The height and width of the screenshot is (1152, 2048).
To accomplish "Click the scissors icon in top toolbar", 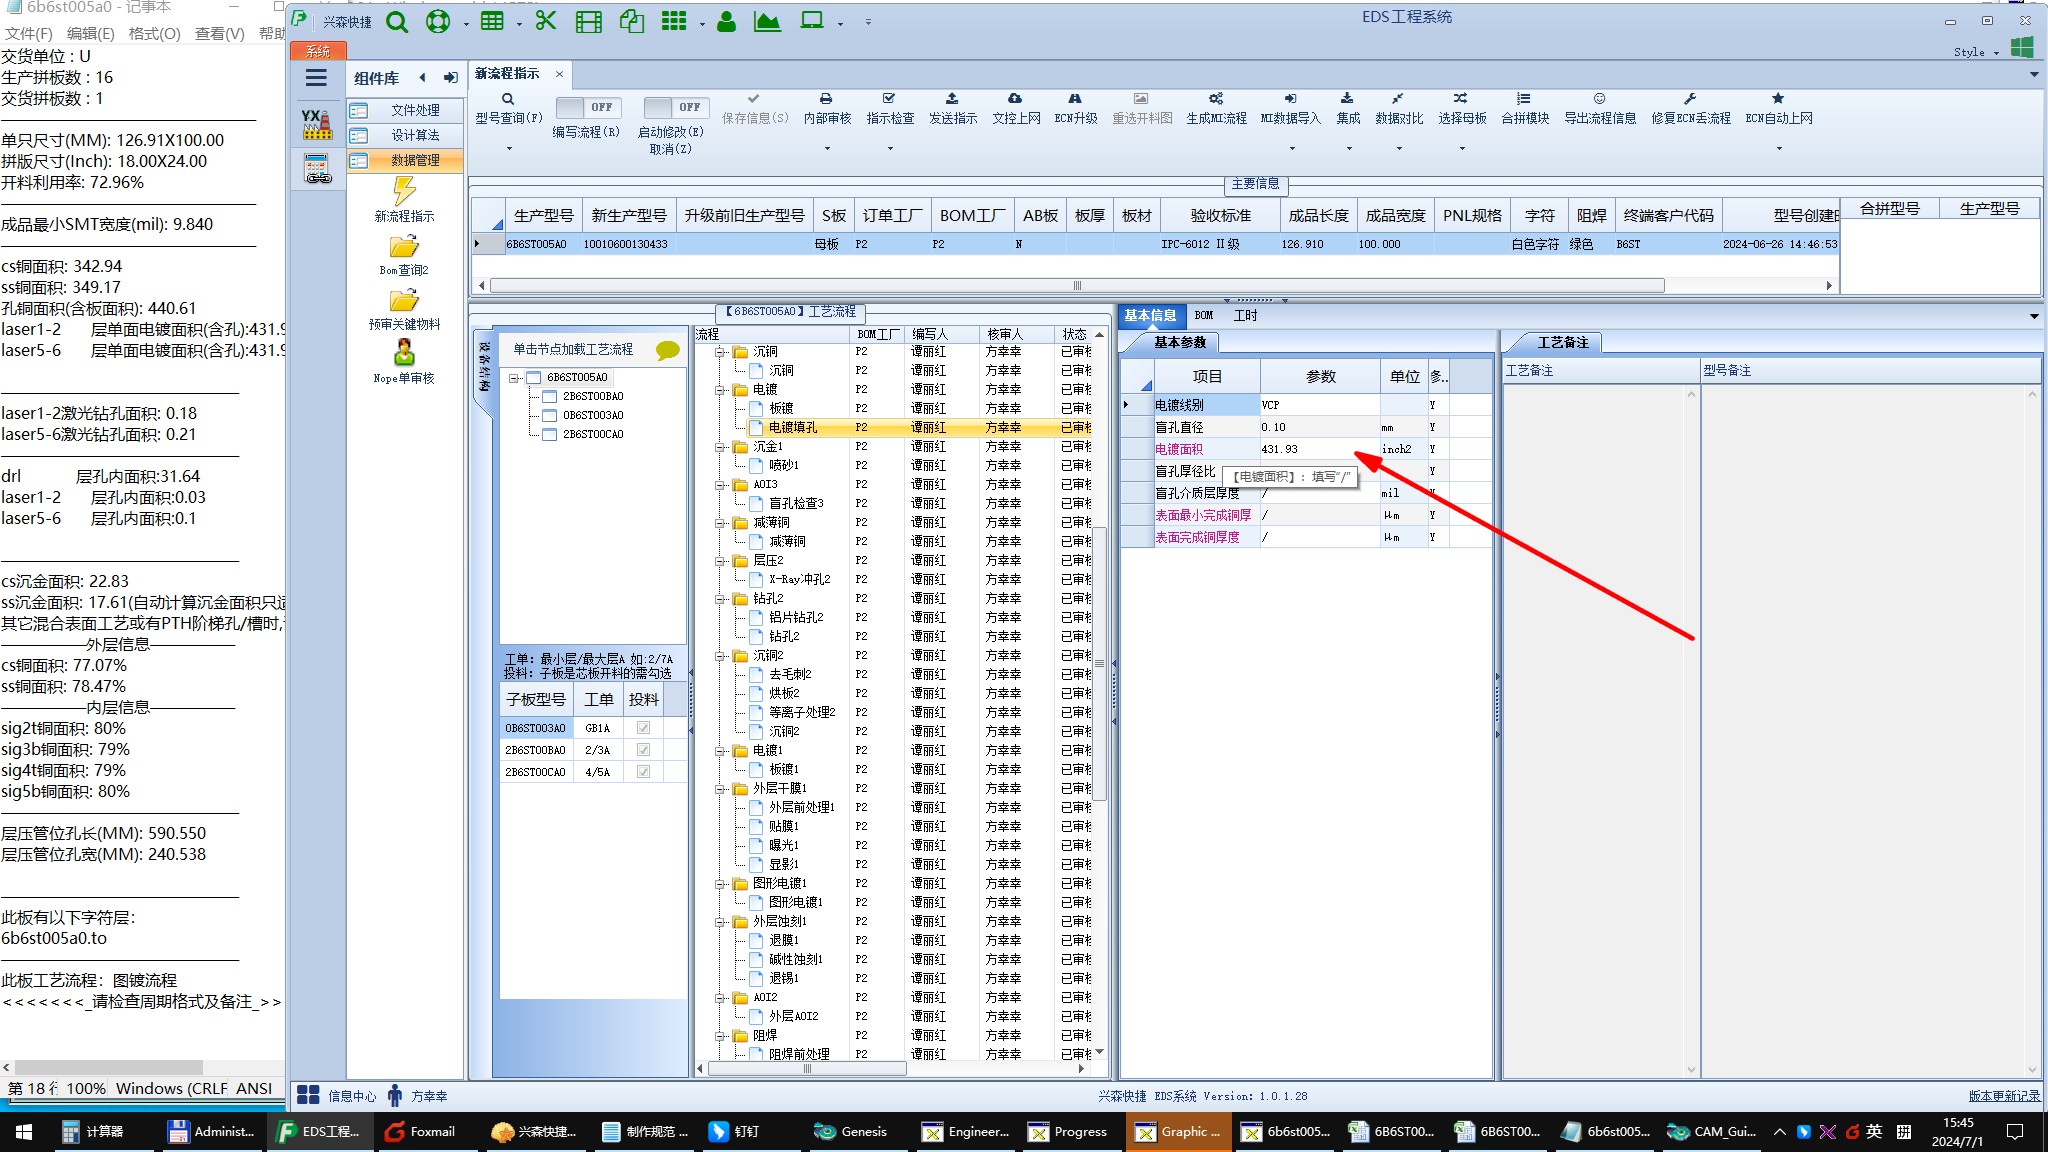I will 545,21.
